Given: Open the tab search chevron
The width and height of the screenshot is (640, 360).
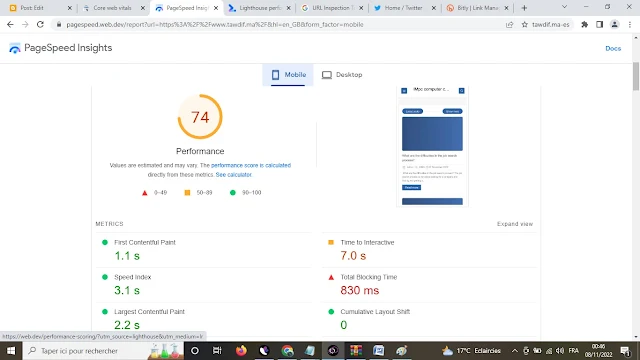Looking at the screenshot, I should (564, 7).
